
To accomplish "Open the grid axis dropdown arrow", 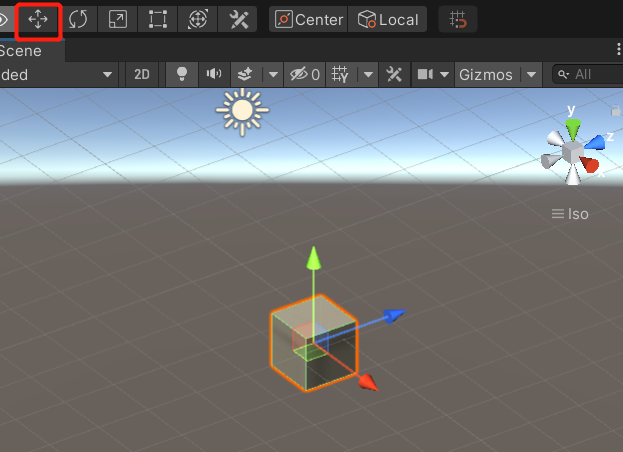I will 368,74.
